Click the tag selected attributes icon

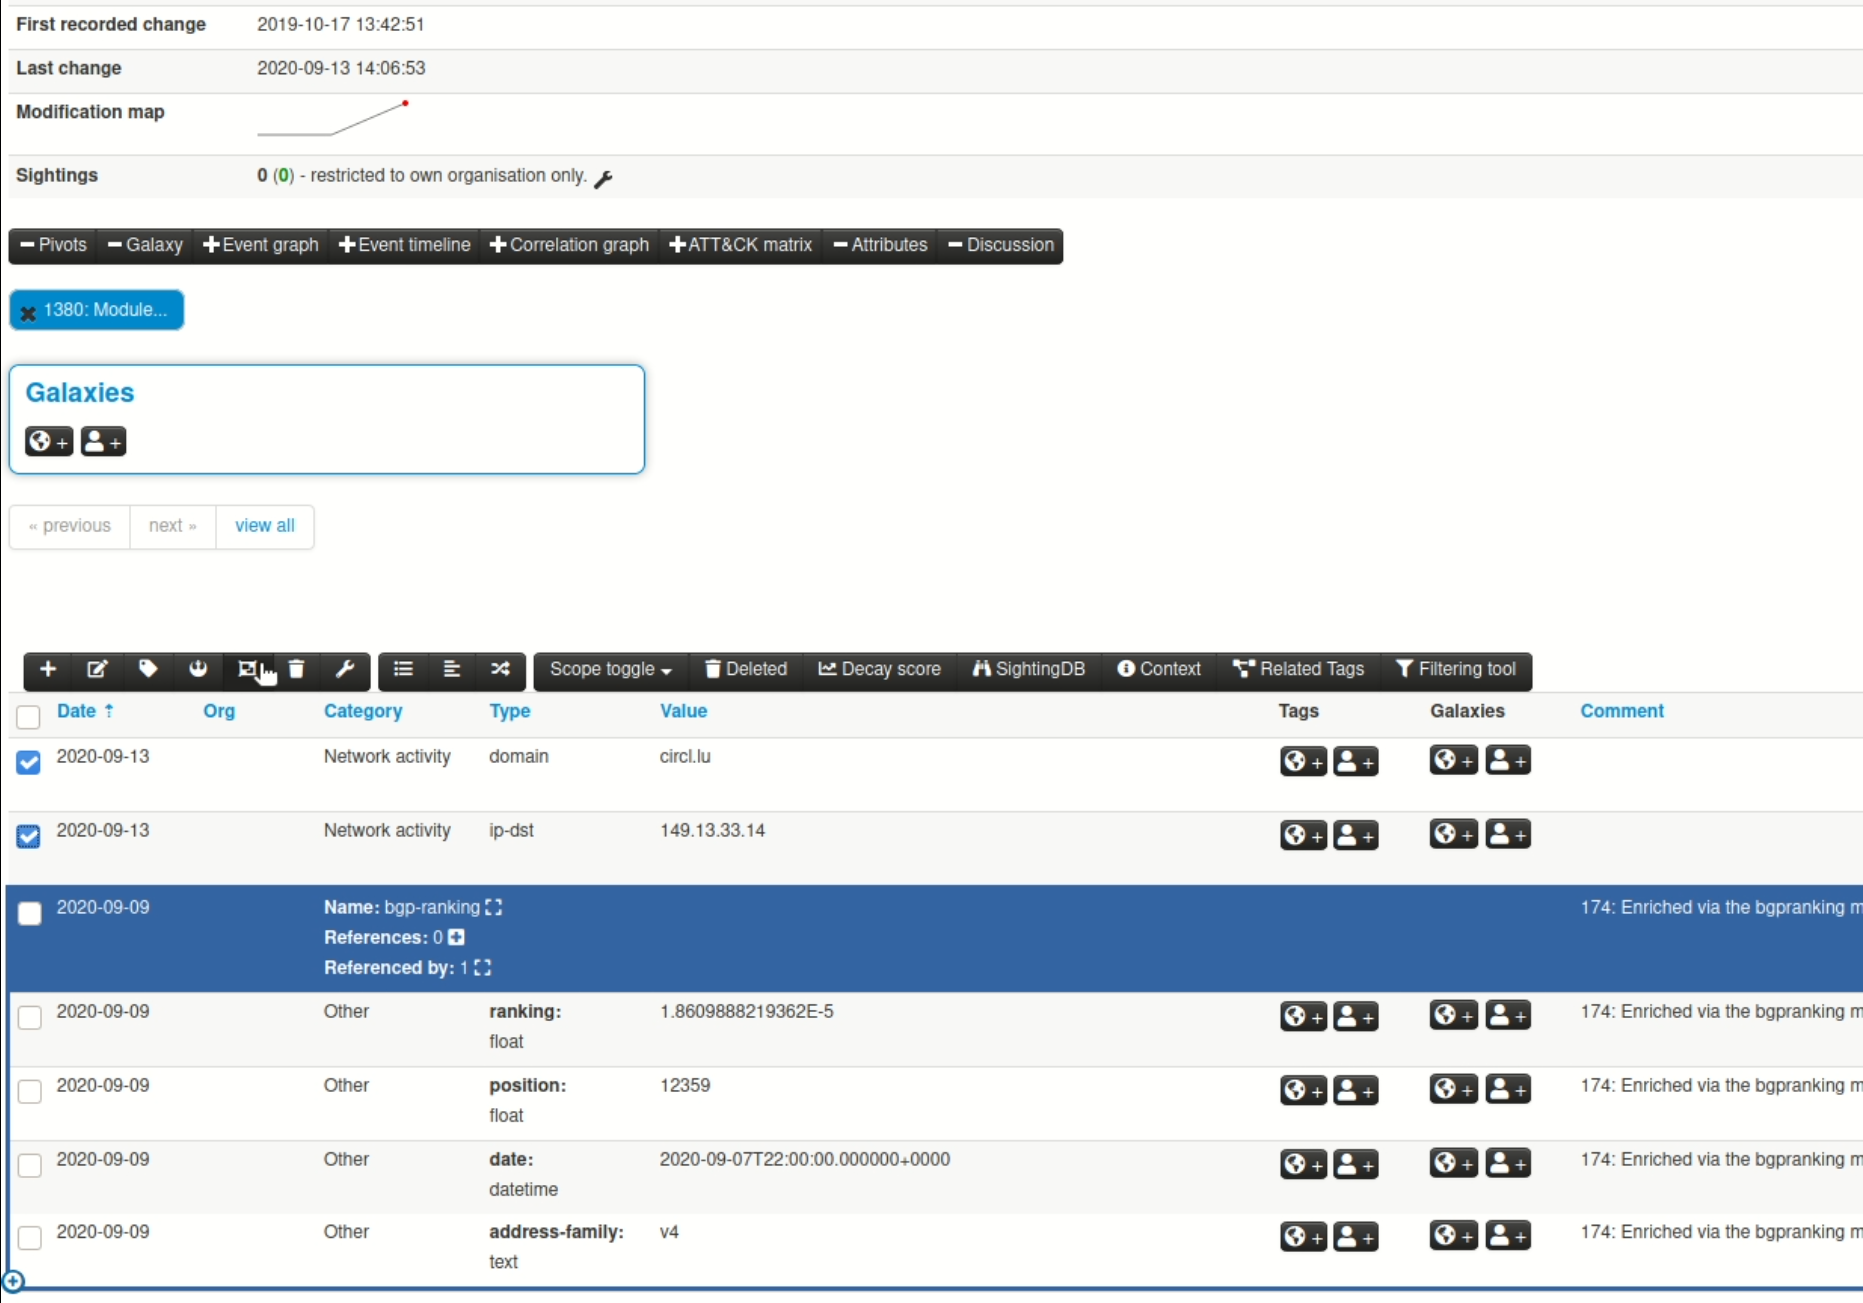[147, 669]
